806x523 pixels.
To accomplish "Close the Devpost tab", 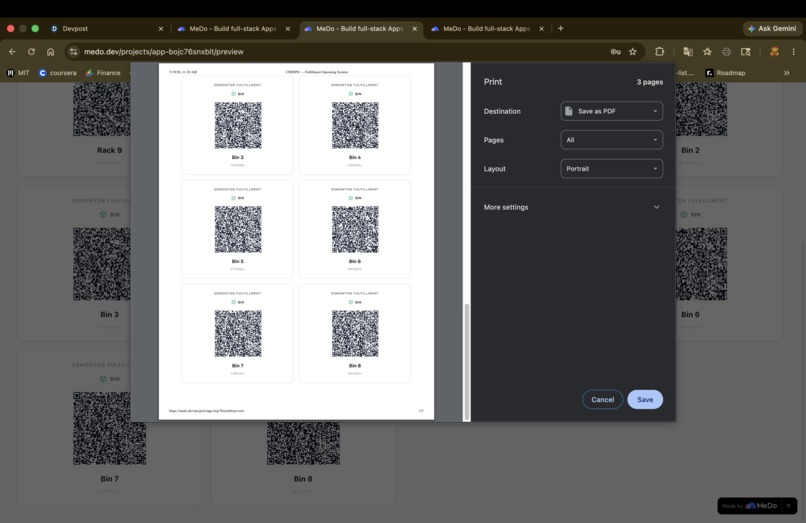I will (x=161, y=29).
